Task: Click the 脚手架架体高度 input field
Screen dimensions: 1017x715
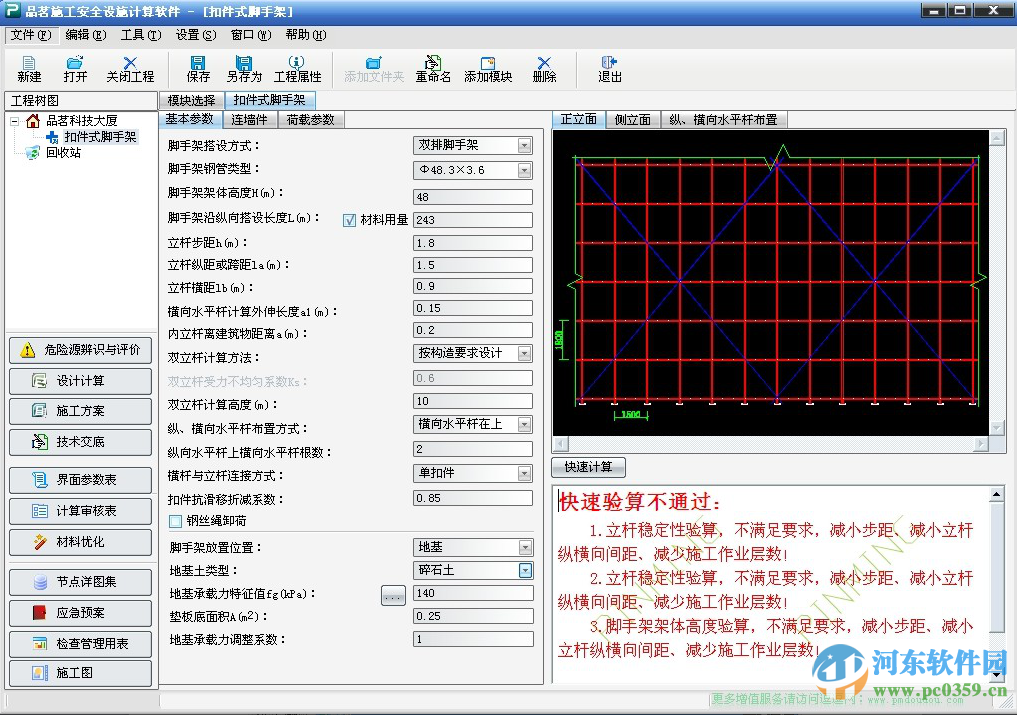Action: click(472, 197)
